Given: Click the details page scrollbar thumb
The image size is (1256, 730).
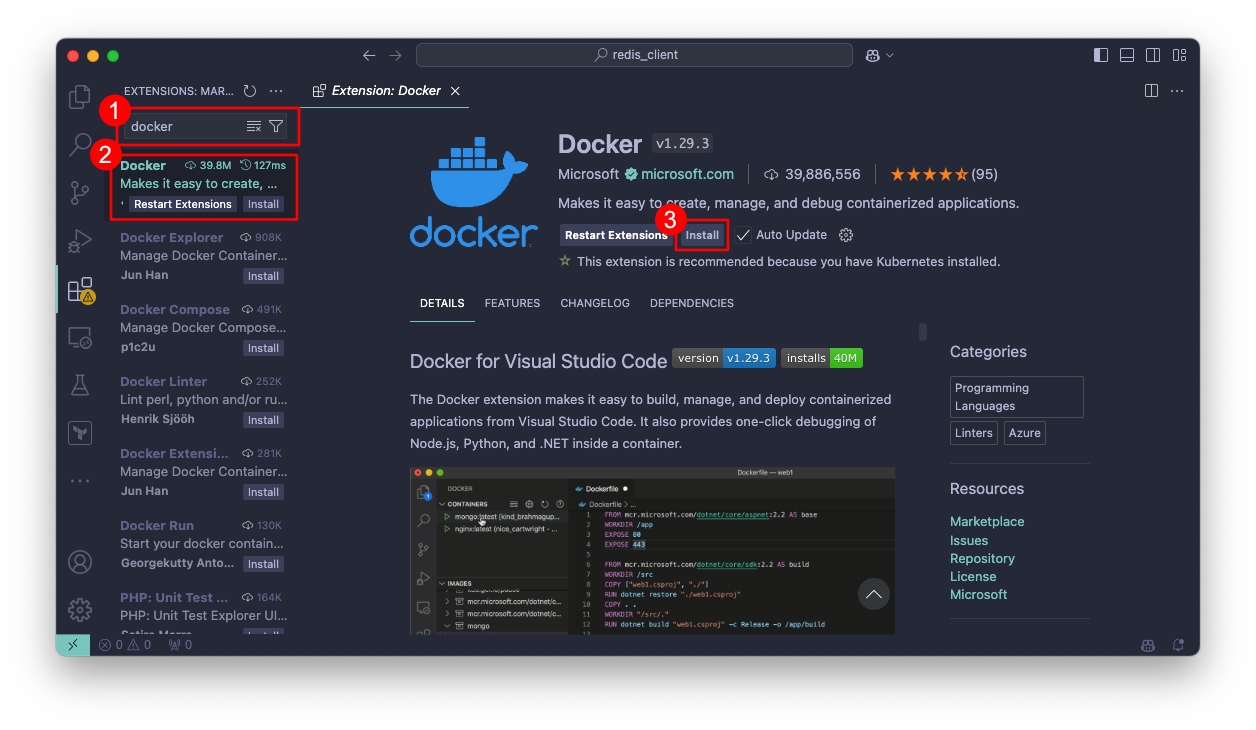Looking at the screenshot, I should point(922,332).
